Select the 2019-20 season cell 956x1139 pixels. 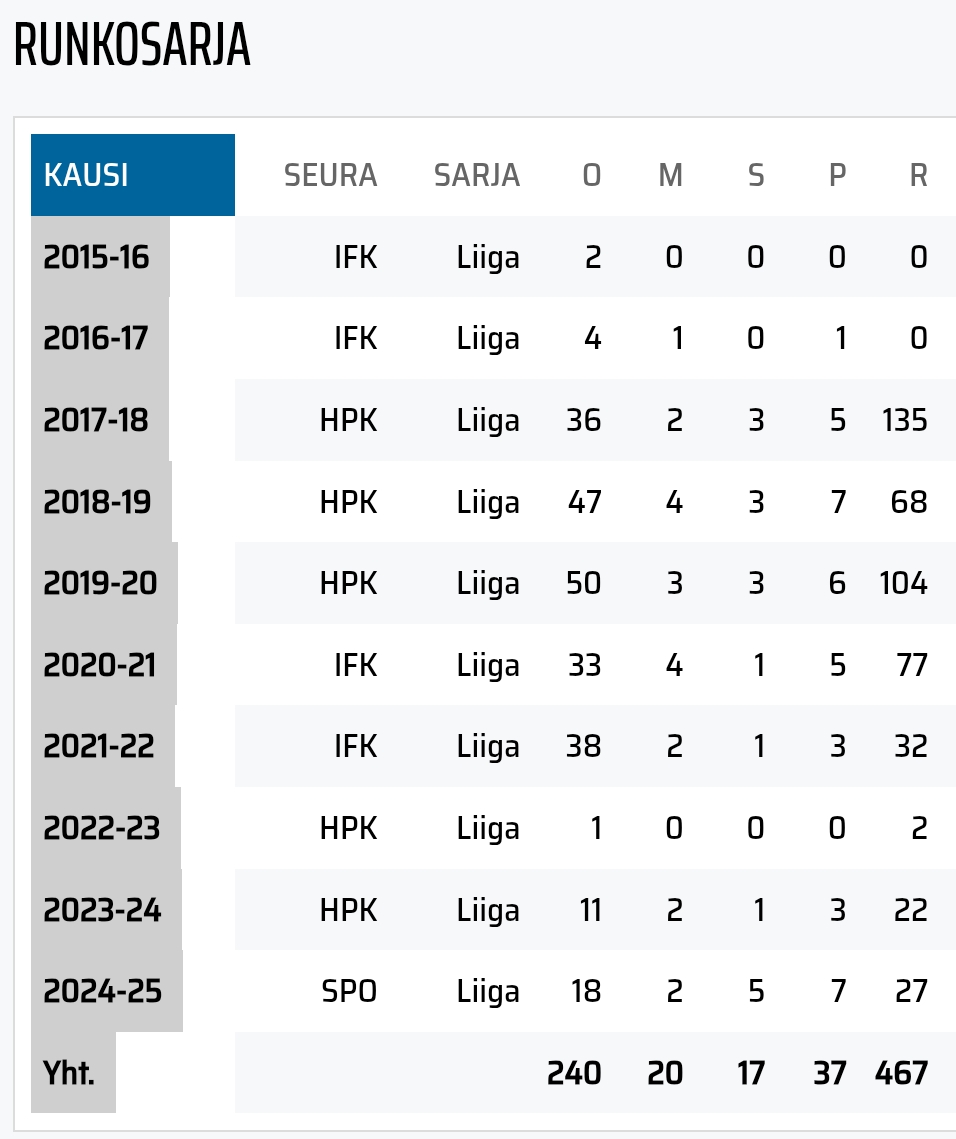[x=100, y=583]
